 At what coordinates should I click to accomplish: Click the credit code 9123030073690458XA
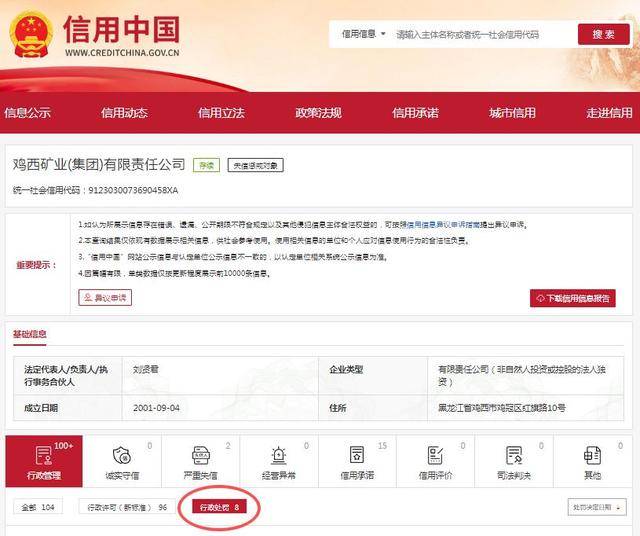[133, 190]
